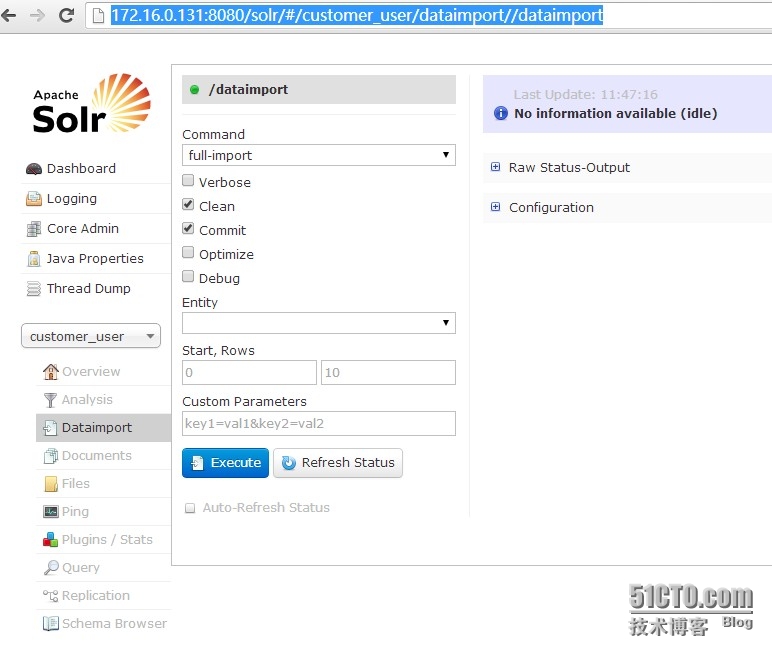Viewport: 772px width, 655px height.
Task: Click the Custom Parameters field
Action: 319,424
